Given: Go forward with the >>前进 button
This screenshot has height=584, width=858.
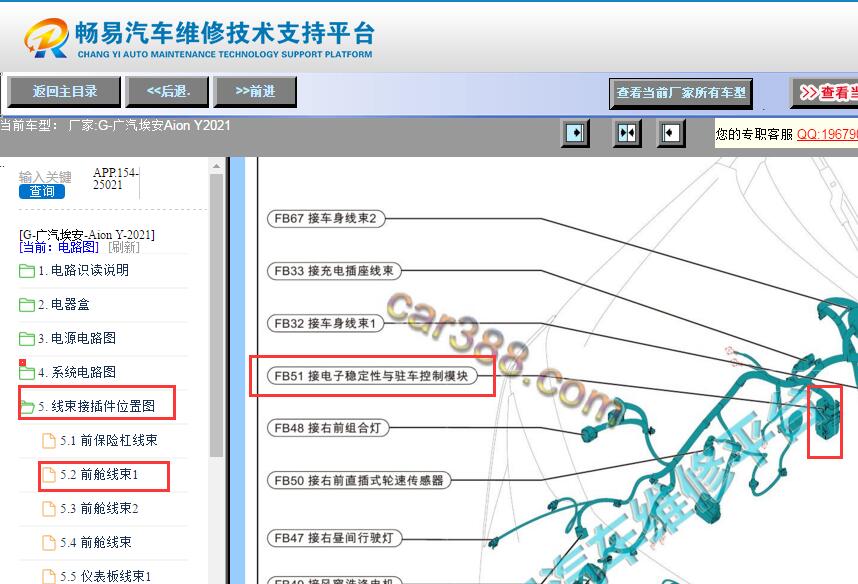Looking at the screenshot, I should pyautogui.click(x=255, y=92).
